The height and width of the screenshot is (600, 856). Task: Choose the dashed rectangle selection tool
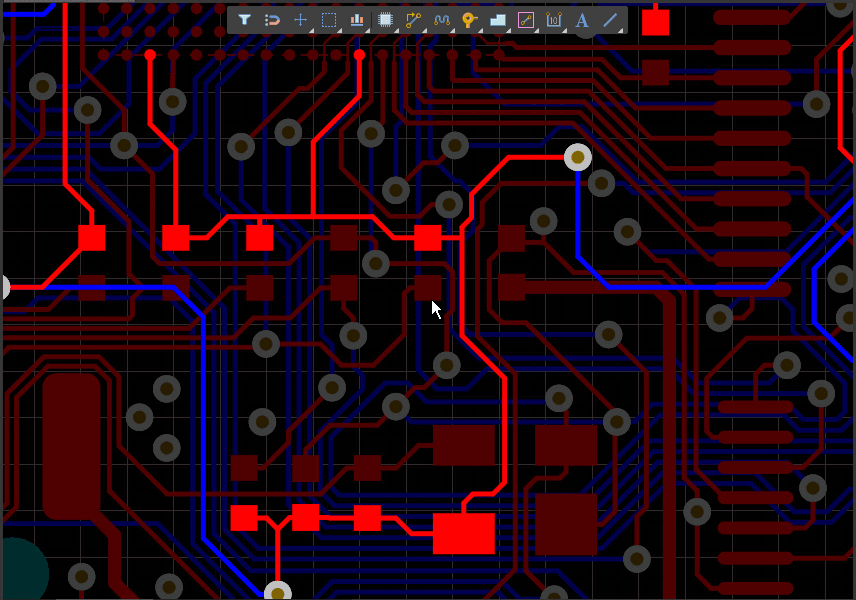click(x=329, y=20)
